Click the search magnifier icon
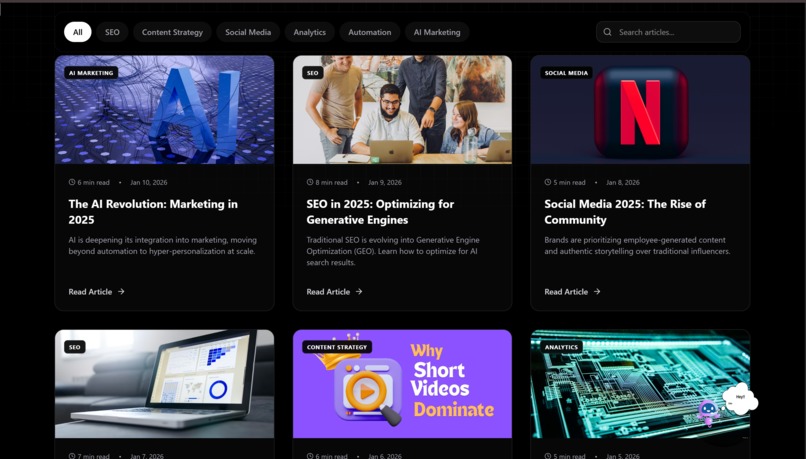This screenshot has width=806, height=459. point(607,32)
